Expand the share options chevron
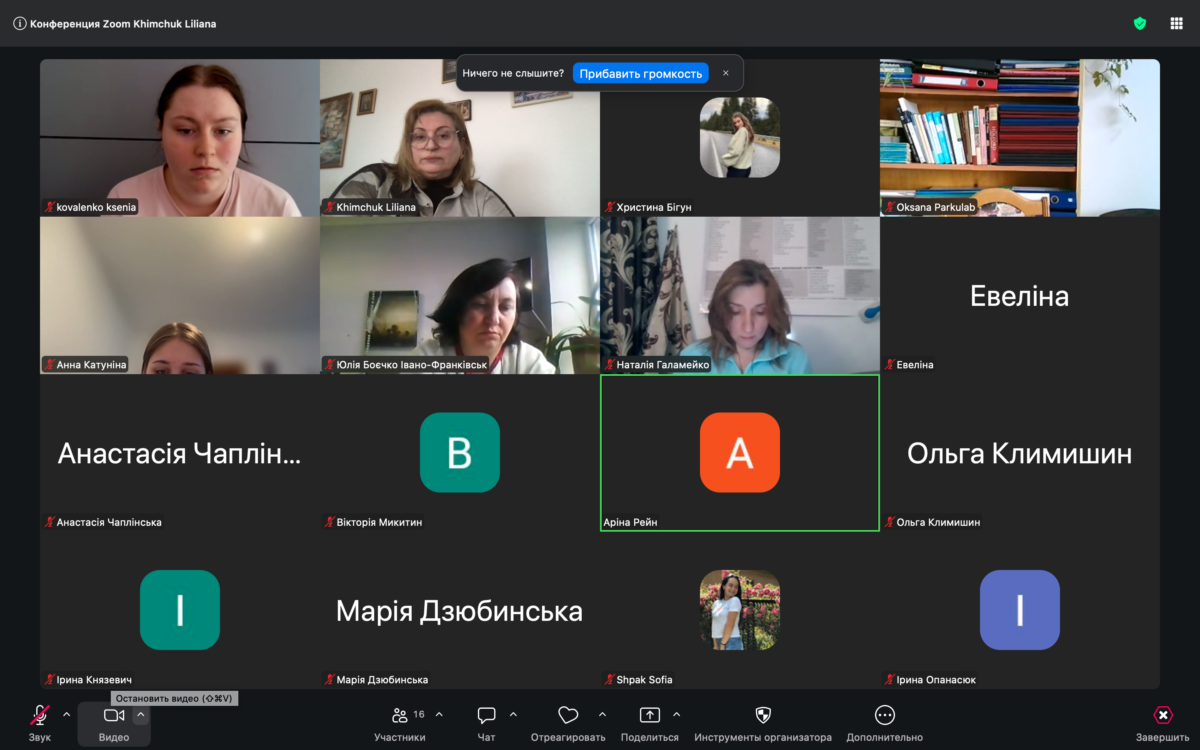Viewport: 1200px width, 750px height. [x=676, y=714]
